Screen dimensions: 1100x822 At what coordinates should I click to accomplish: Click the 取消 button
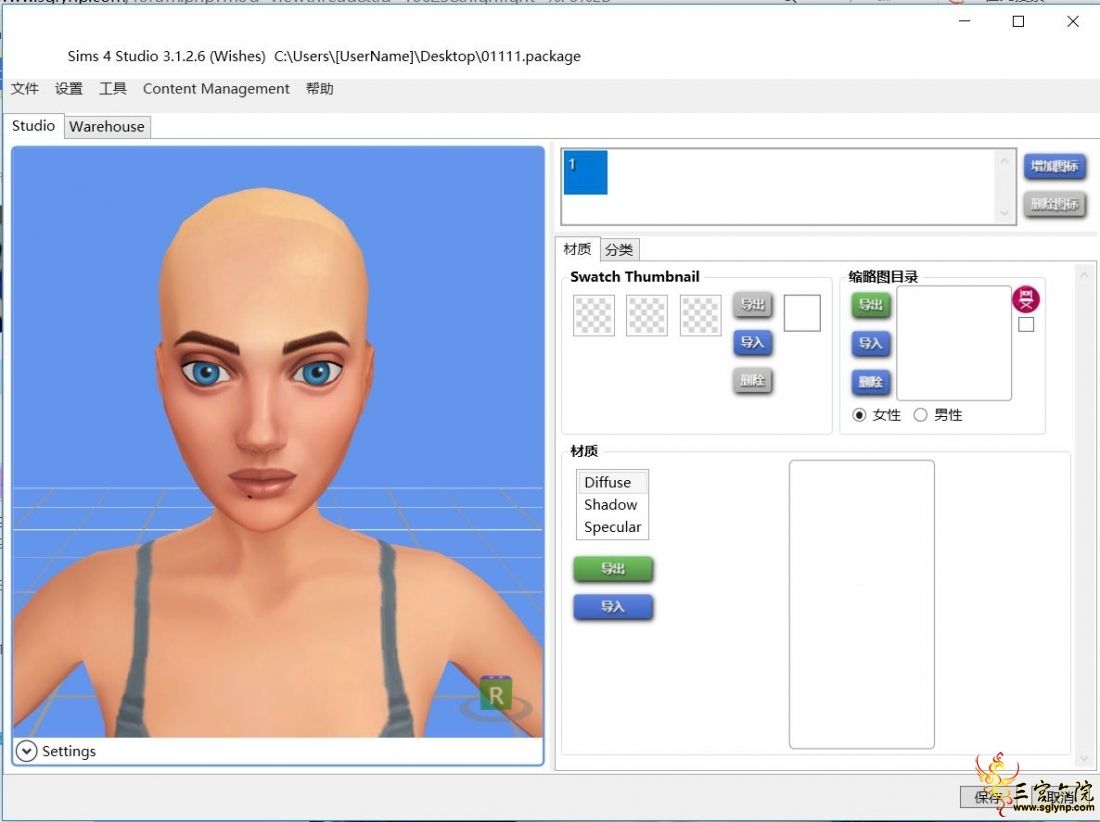pos(1059,797)
